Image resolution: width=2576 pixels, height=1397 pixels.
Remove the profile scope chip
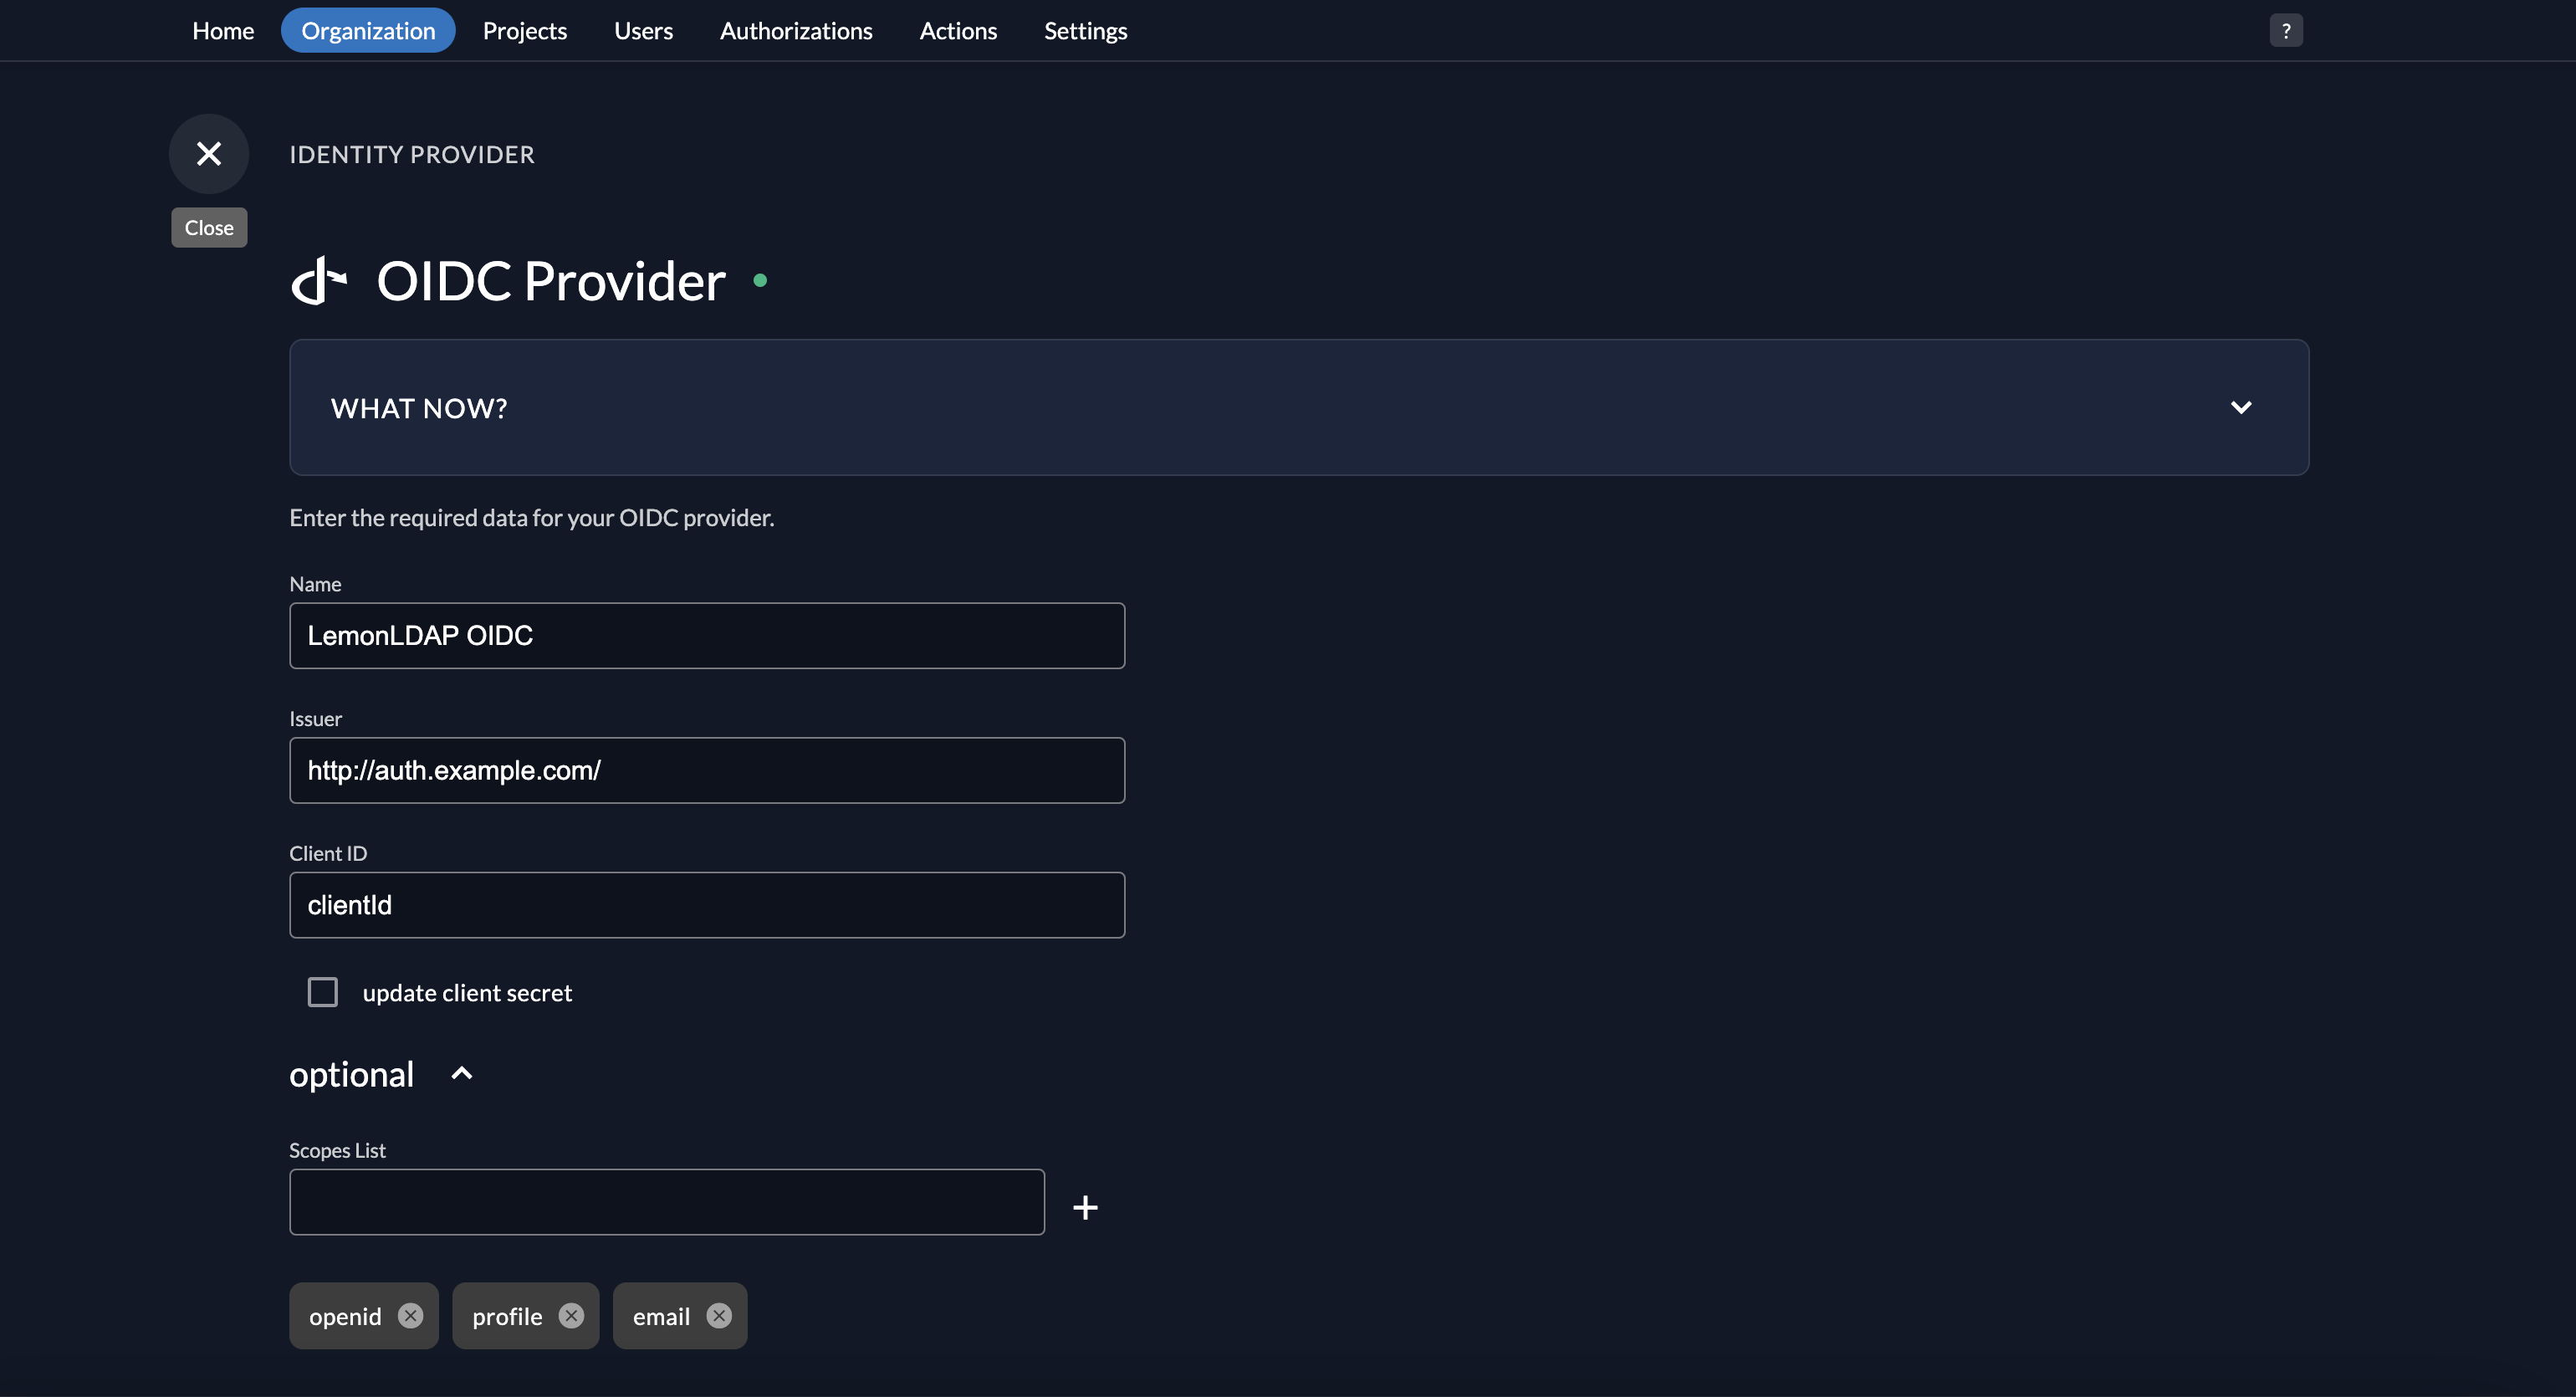(x=571, y=1315)
